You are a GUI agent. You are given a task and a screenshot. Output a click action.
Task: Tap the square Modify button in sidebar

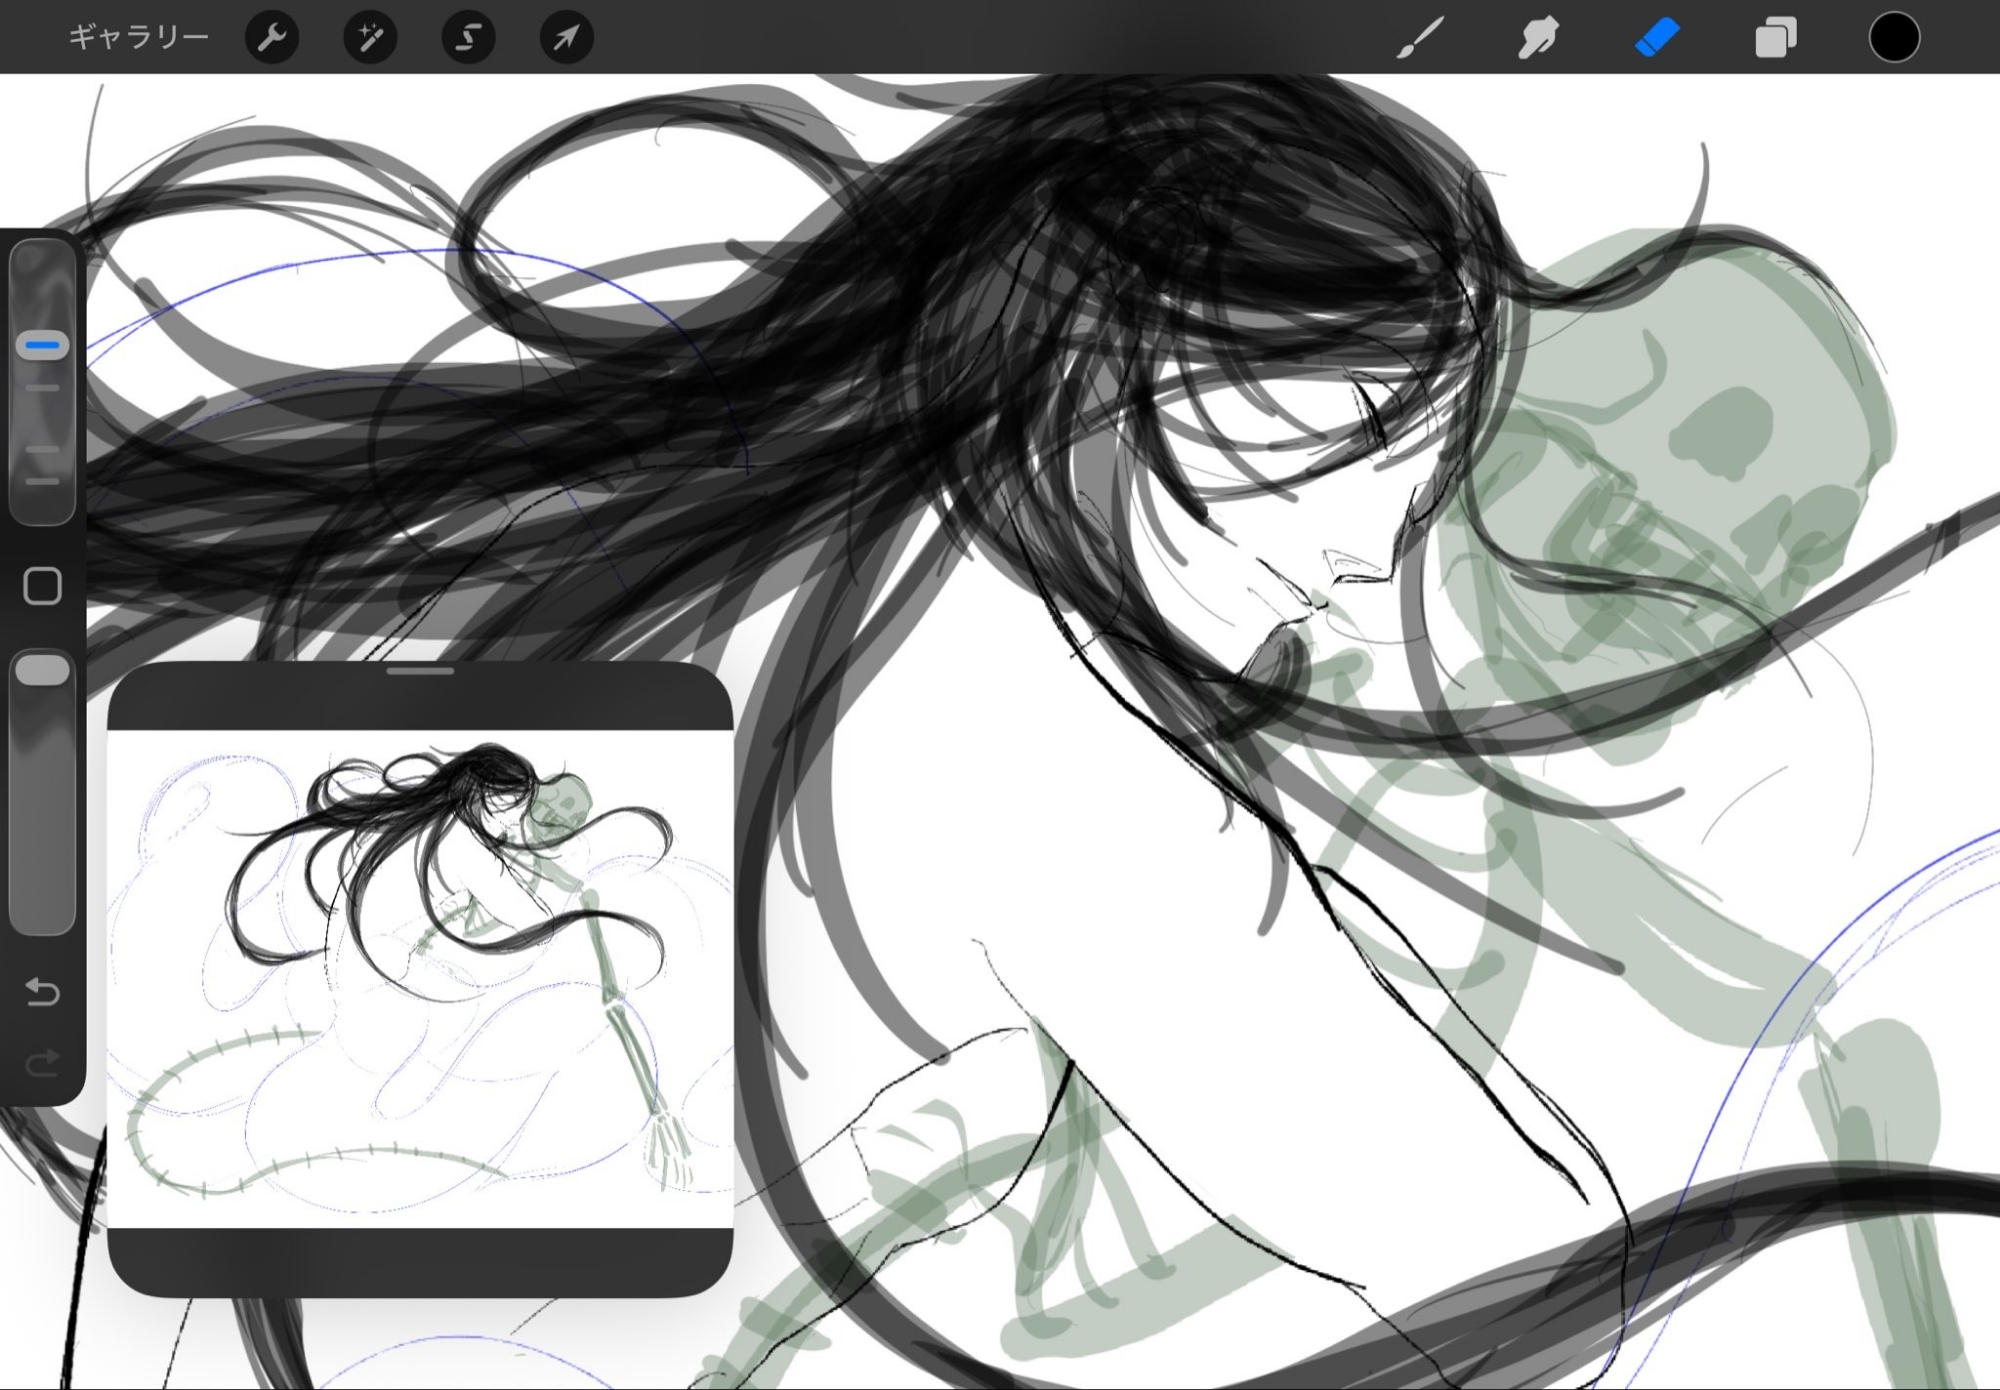[x=42, y=586]
